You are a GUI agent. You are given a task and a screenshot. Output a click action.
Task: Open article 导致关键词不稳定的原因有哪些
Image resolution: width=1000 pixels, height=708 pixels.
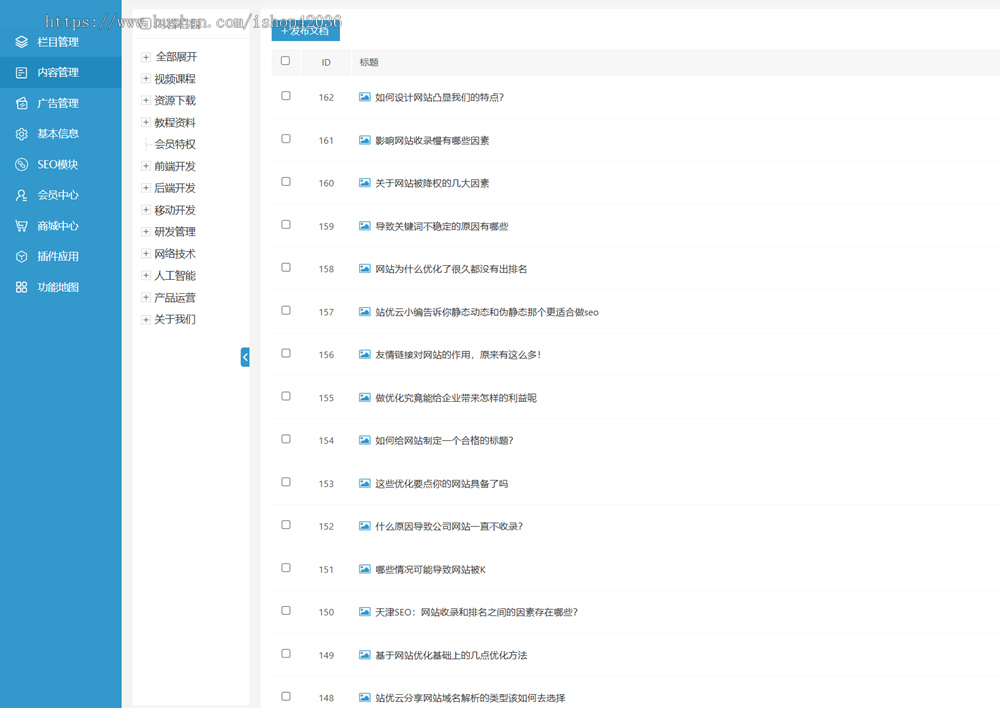click(x=442, y=226)
